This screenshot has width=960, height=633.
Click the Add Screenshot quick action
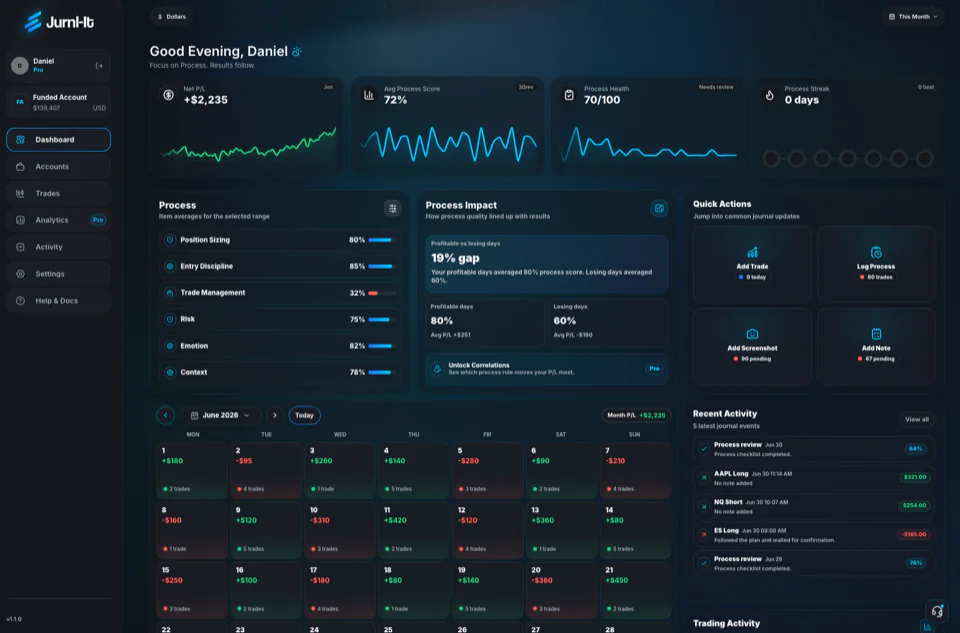coord(752,346)
